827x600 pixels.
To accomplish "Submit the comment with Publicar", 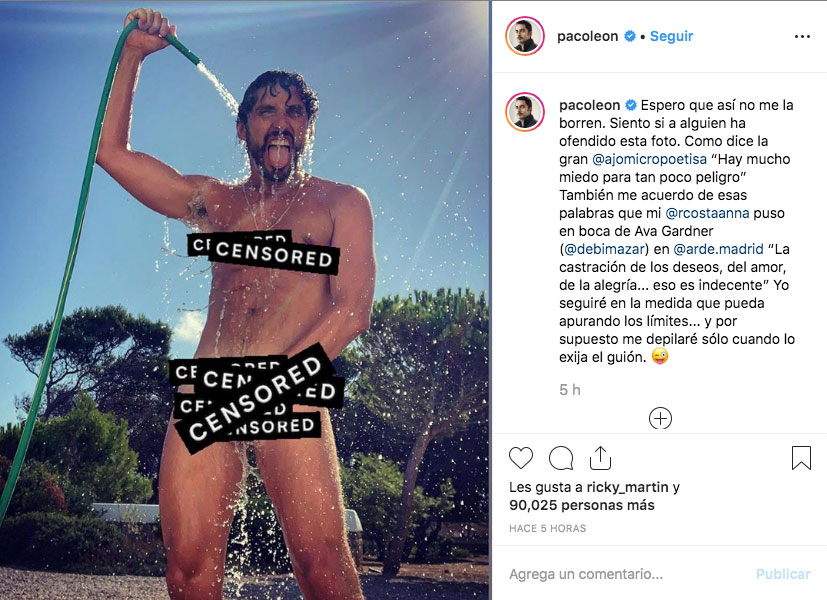I will point(783,574).
